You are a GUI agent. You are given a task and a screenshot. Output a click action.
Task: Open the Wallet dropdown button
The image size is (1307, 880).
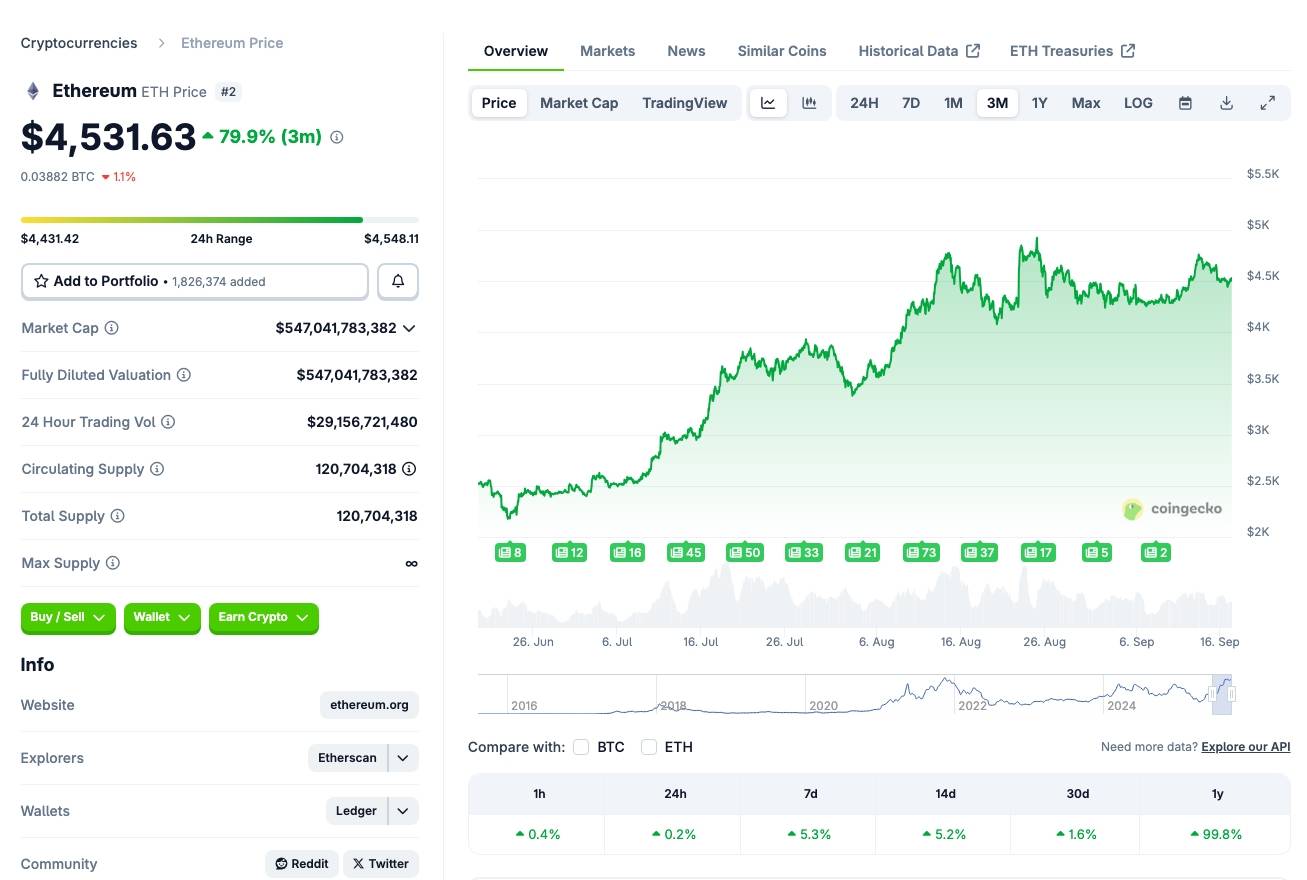point(162,618)
